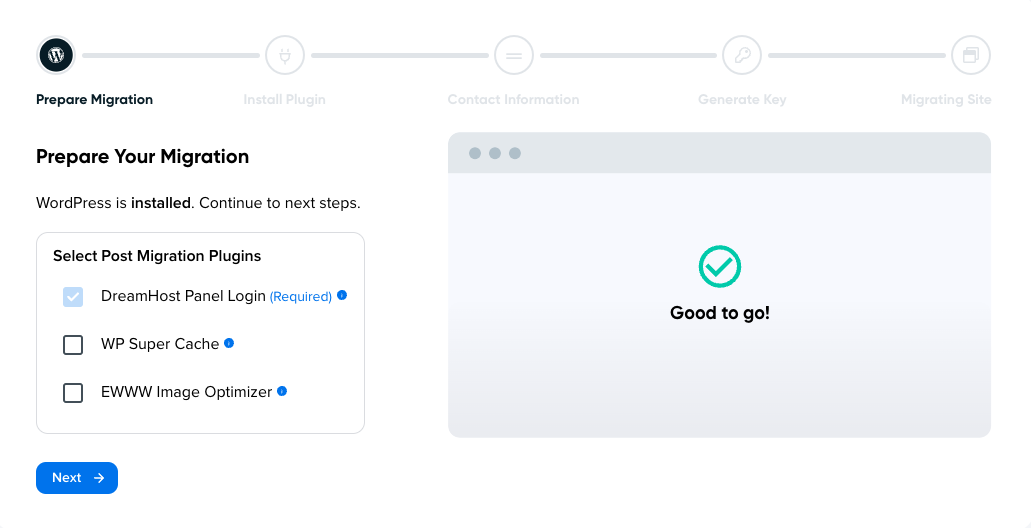Enable the WP Super Cache checkbox

pyautogui.click(x=73, y=345)
